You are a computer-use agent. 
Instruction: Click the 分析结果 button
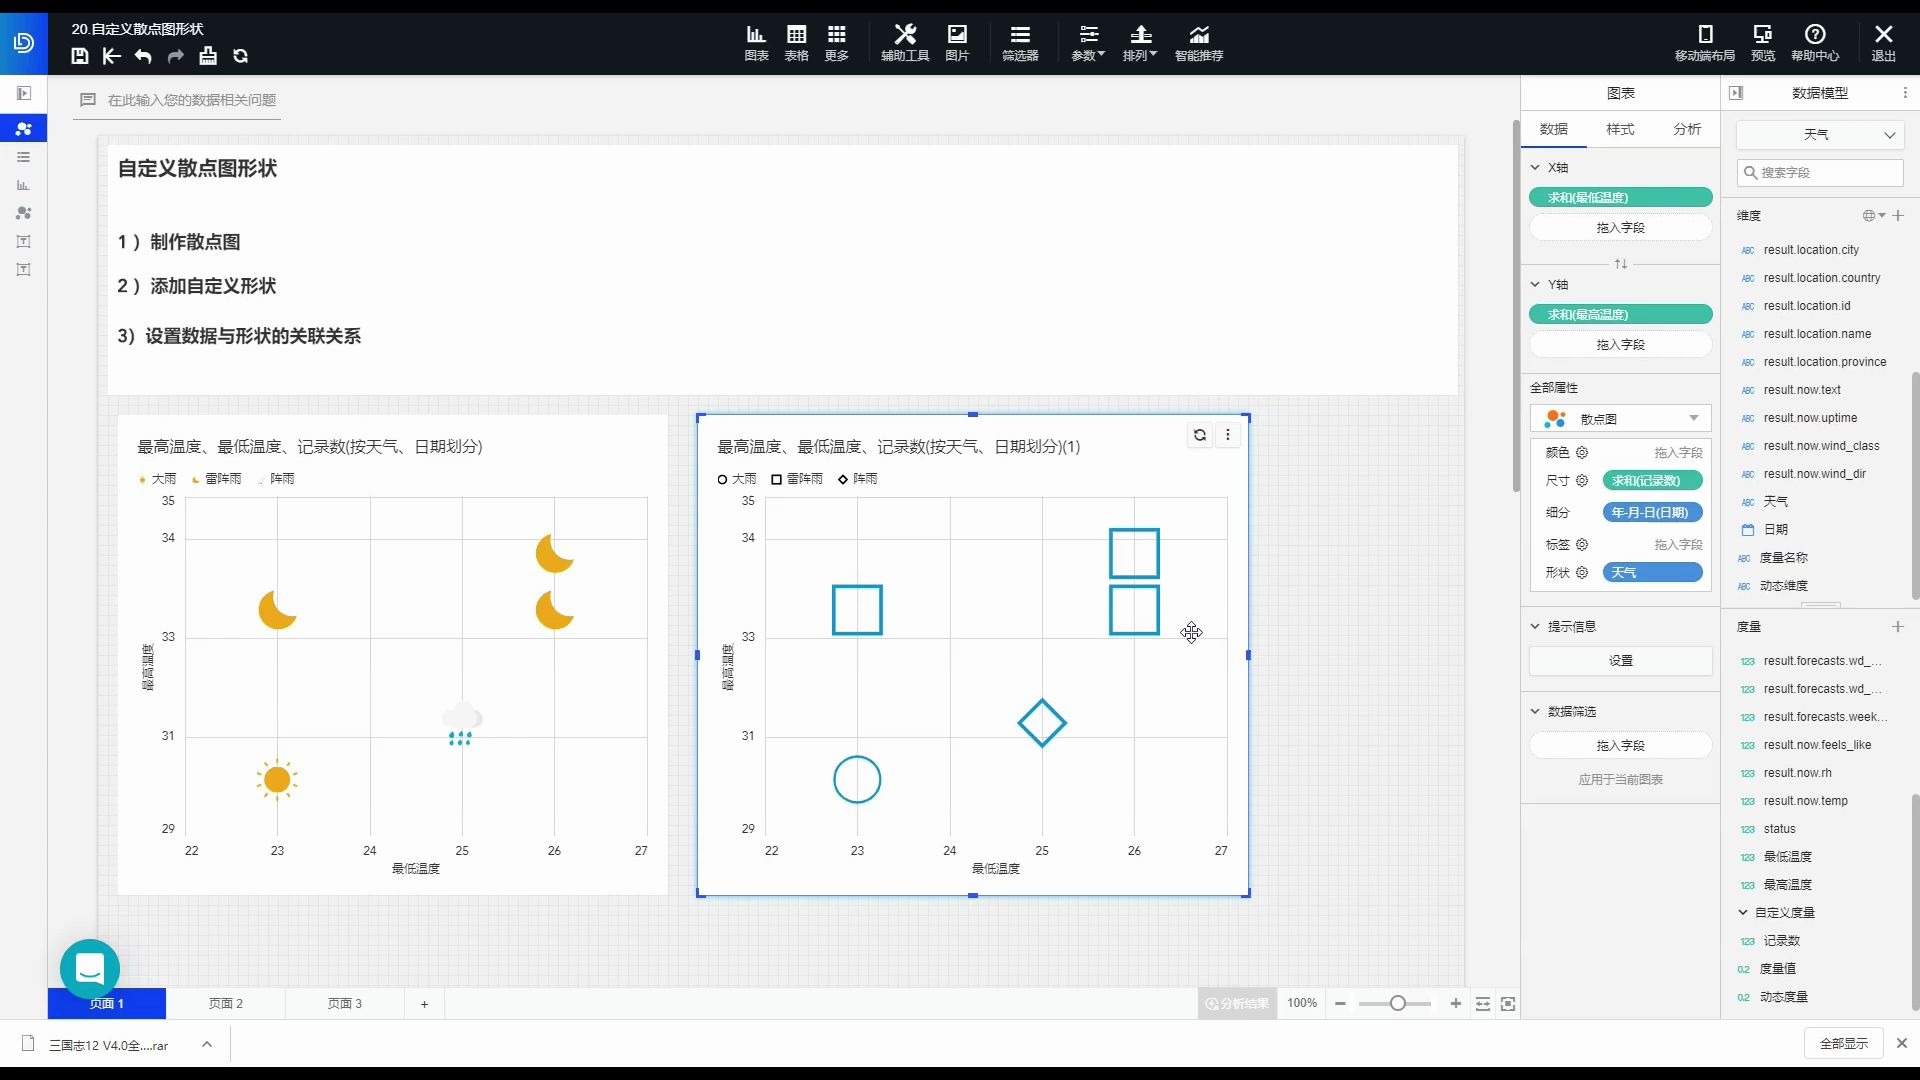pyautogui.click(x=1237, y=1003)
